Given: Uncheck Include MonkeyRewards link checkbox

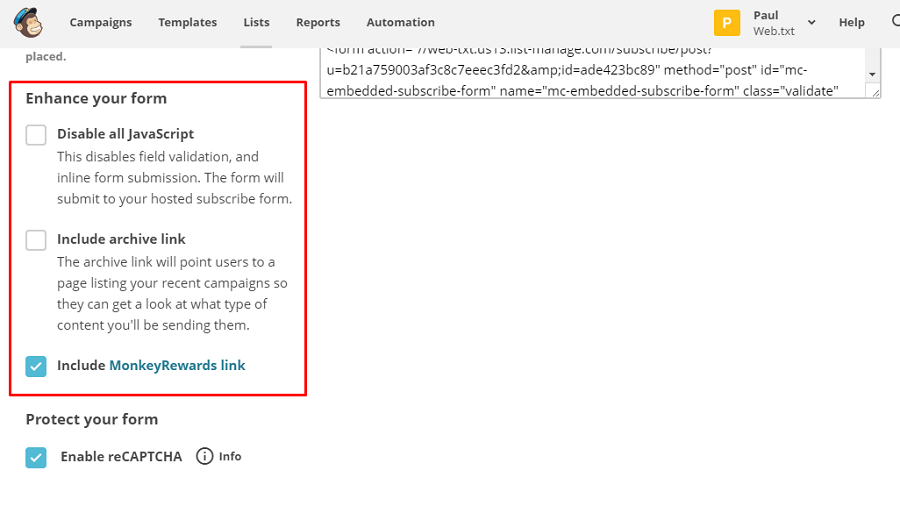Looking at the screenshot, I should (36, 366).
